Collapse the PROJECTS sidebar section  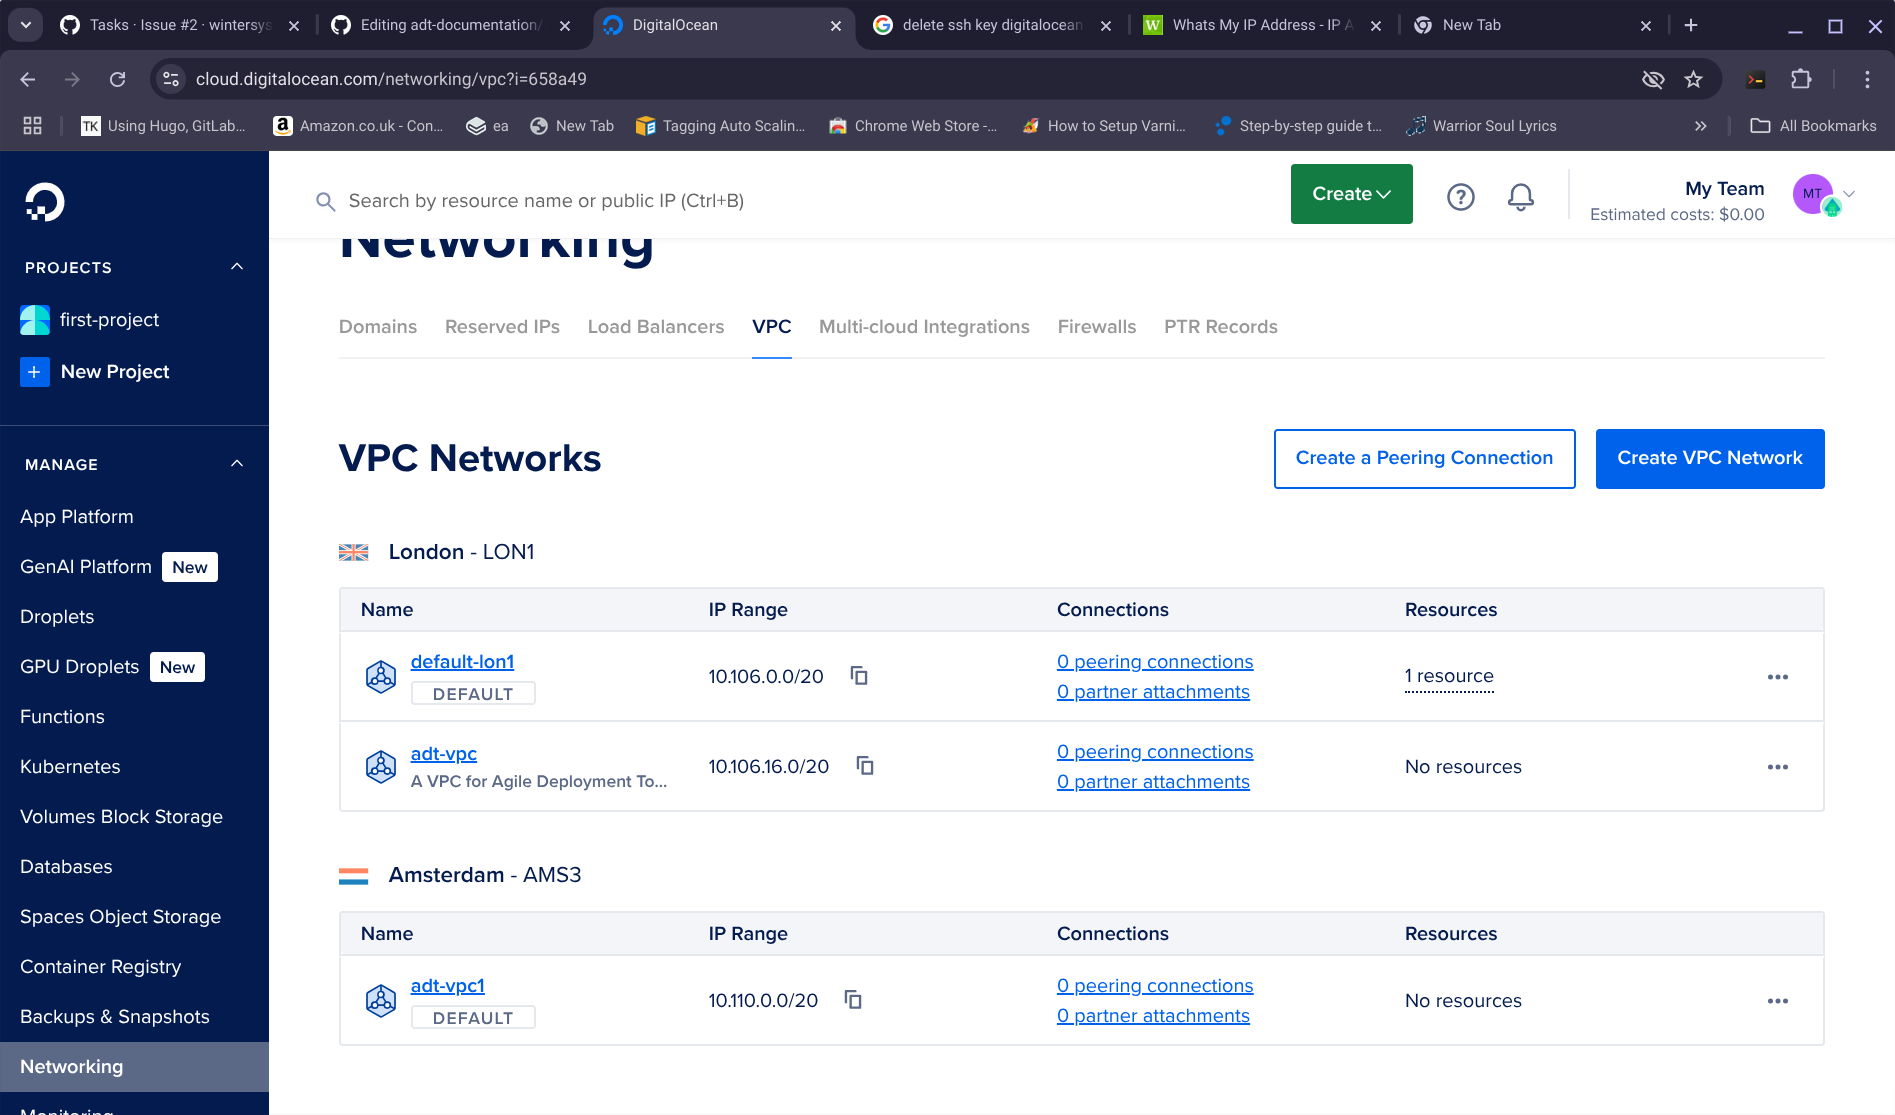click(x=237, y=267)
